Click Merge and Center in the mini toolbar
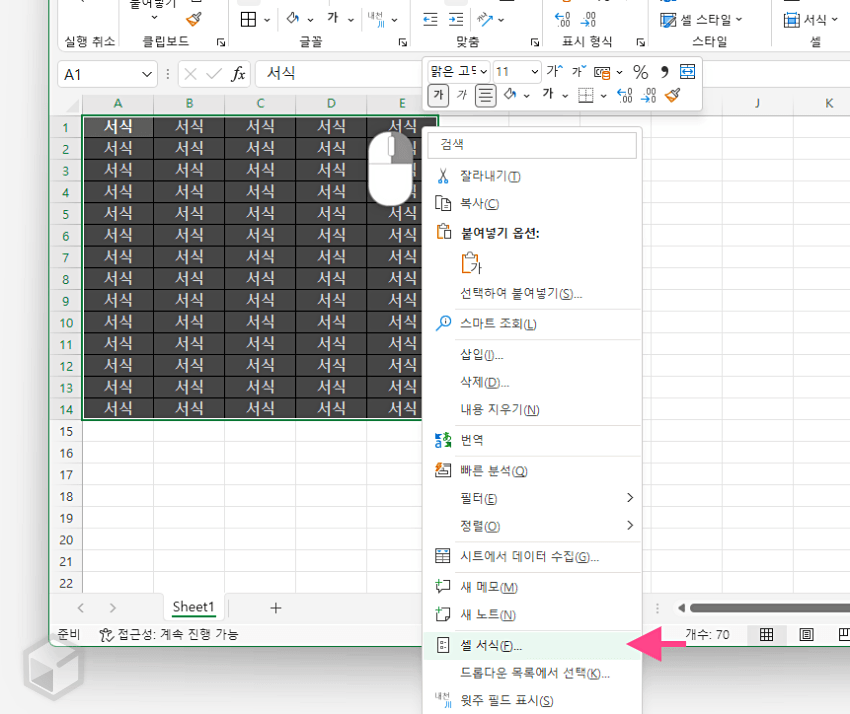This screenshot has height=714, width=850. point(687,72)
